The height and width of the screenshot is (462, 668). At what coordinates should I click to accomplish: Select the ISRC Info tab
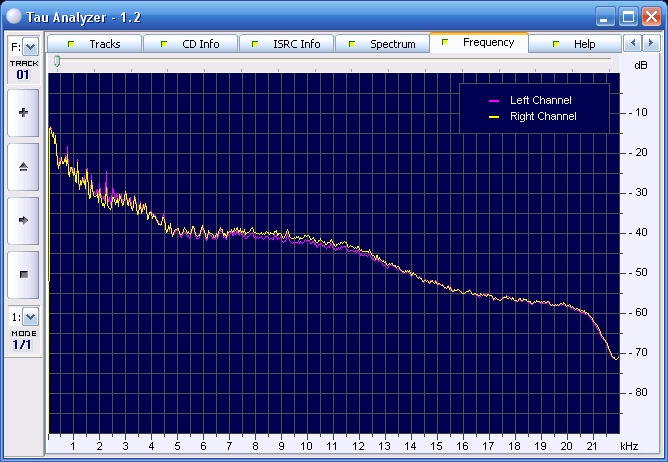296,44
